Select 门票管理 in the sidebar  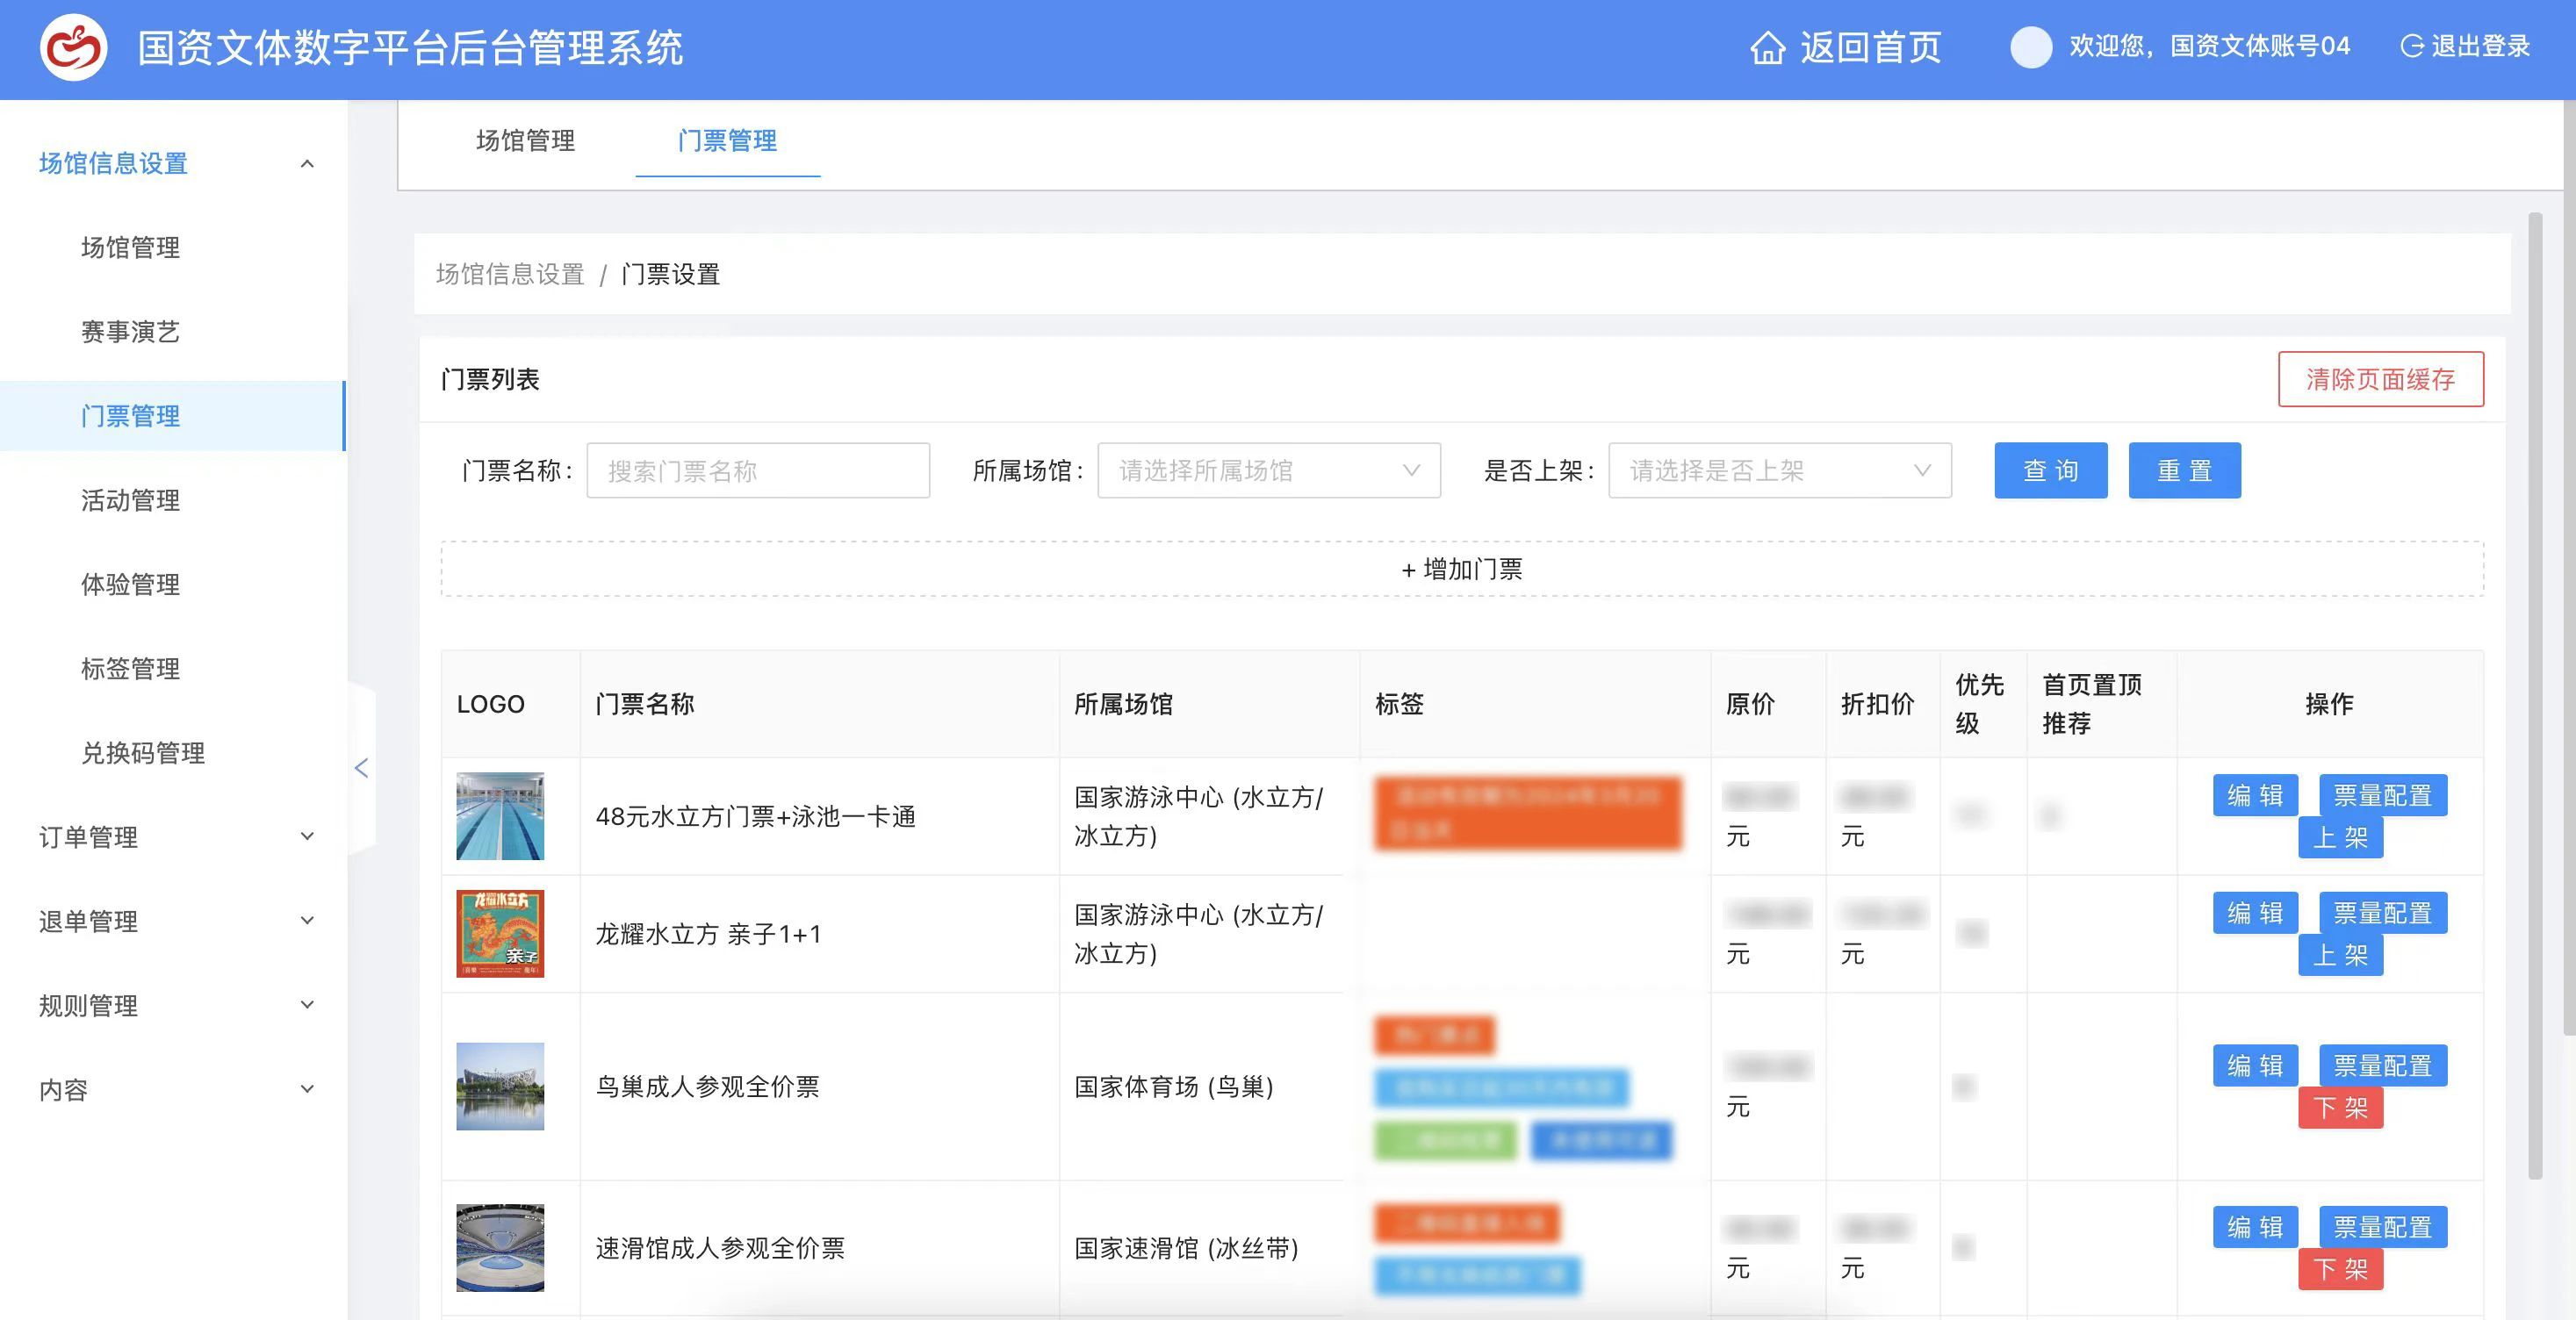(x=172, y=415)
